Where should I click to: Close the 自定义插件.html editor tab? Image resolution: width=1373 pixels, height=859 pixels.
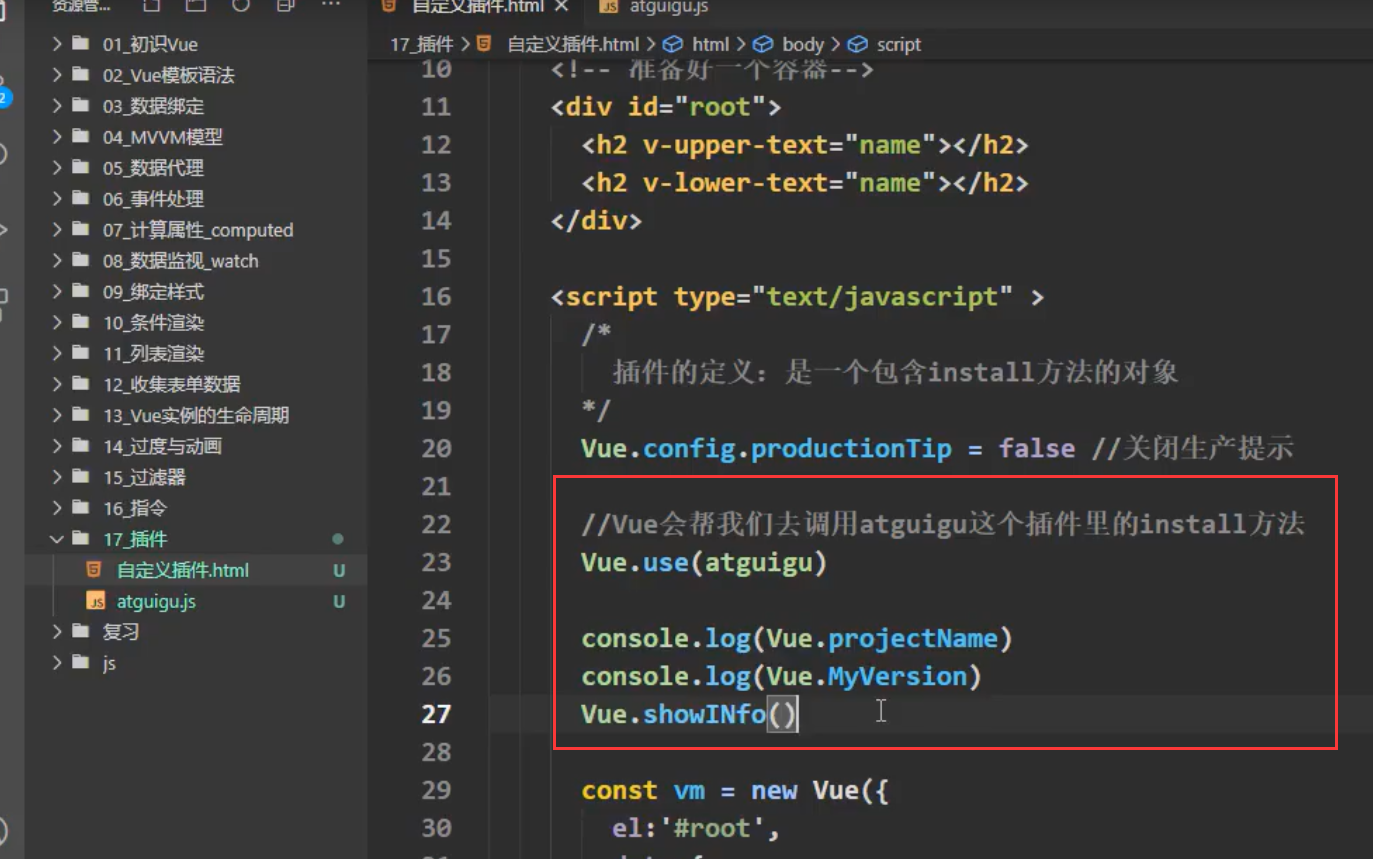pos(562,6)
